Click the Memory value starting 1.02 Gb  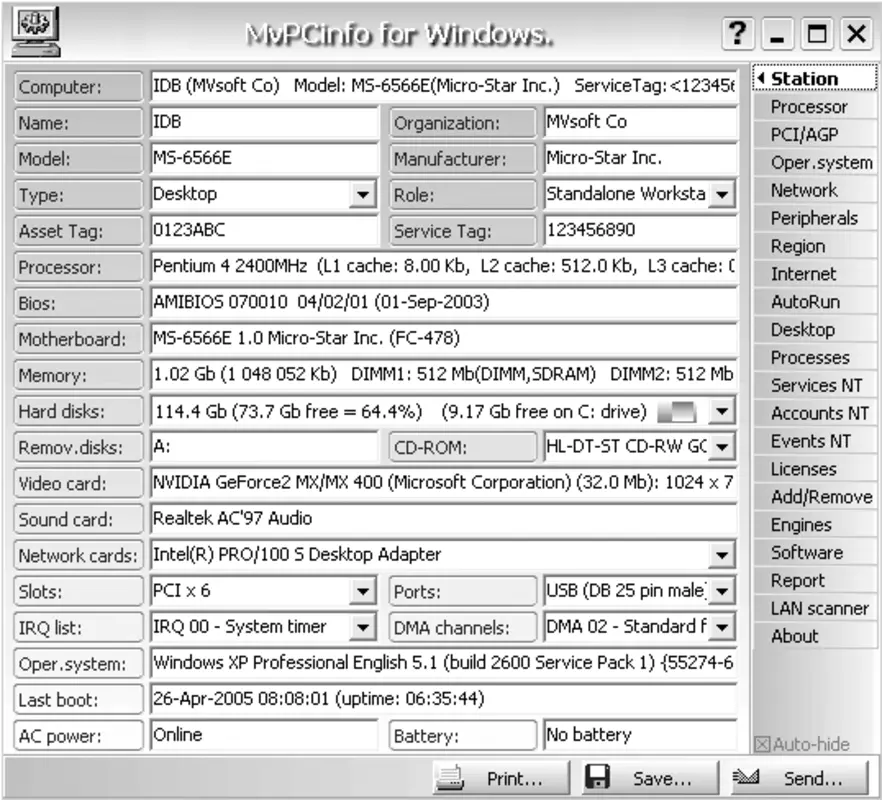pos(444,375)
